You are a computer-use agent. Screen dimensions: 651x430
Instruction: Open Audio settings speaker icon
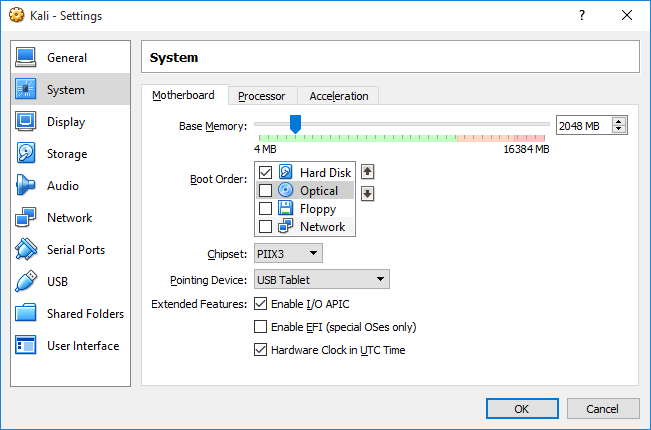[x=26, y=185]
